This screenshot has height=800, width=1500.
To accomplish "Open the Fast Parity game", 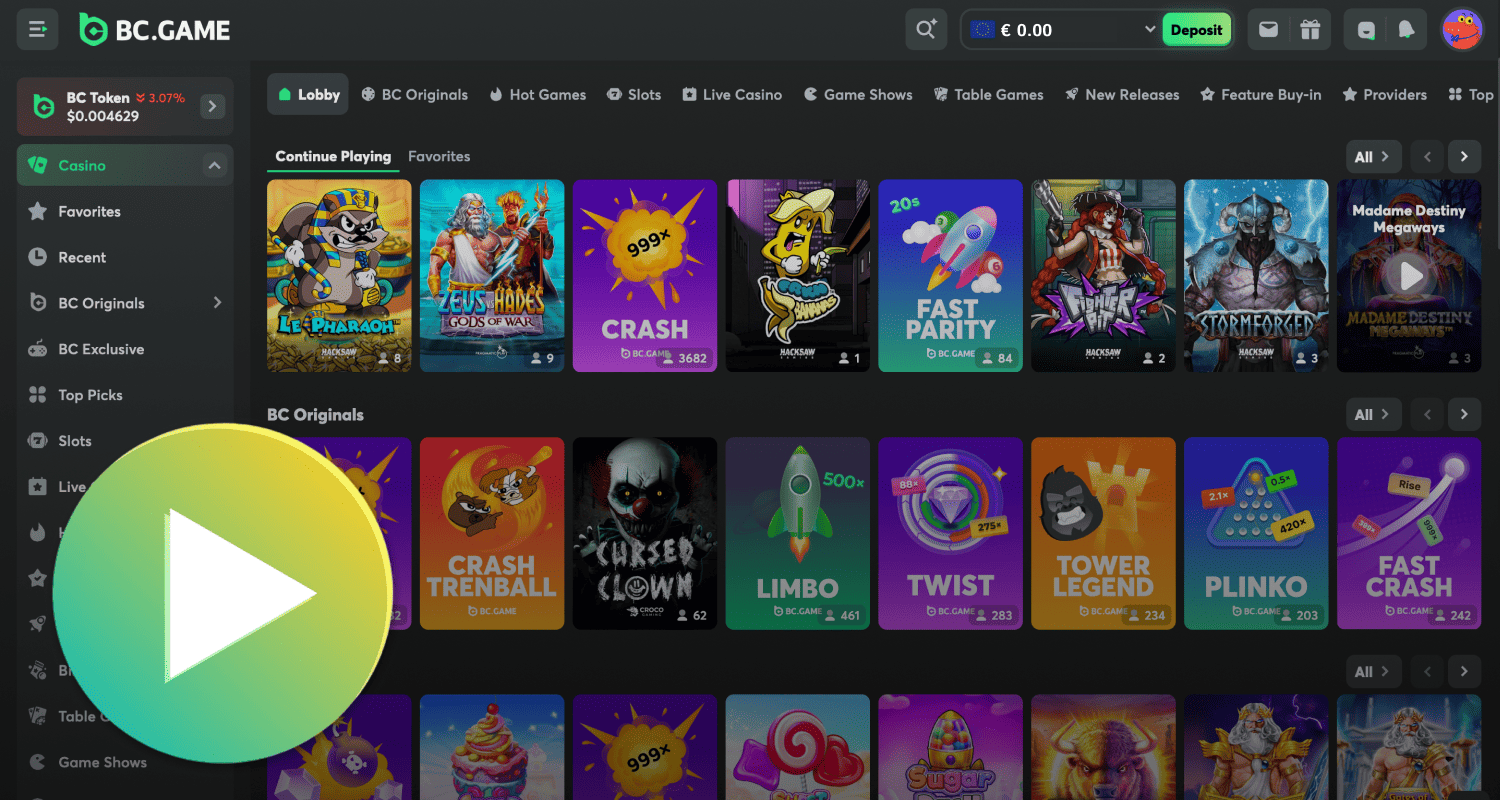I will point(951,276).
